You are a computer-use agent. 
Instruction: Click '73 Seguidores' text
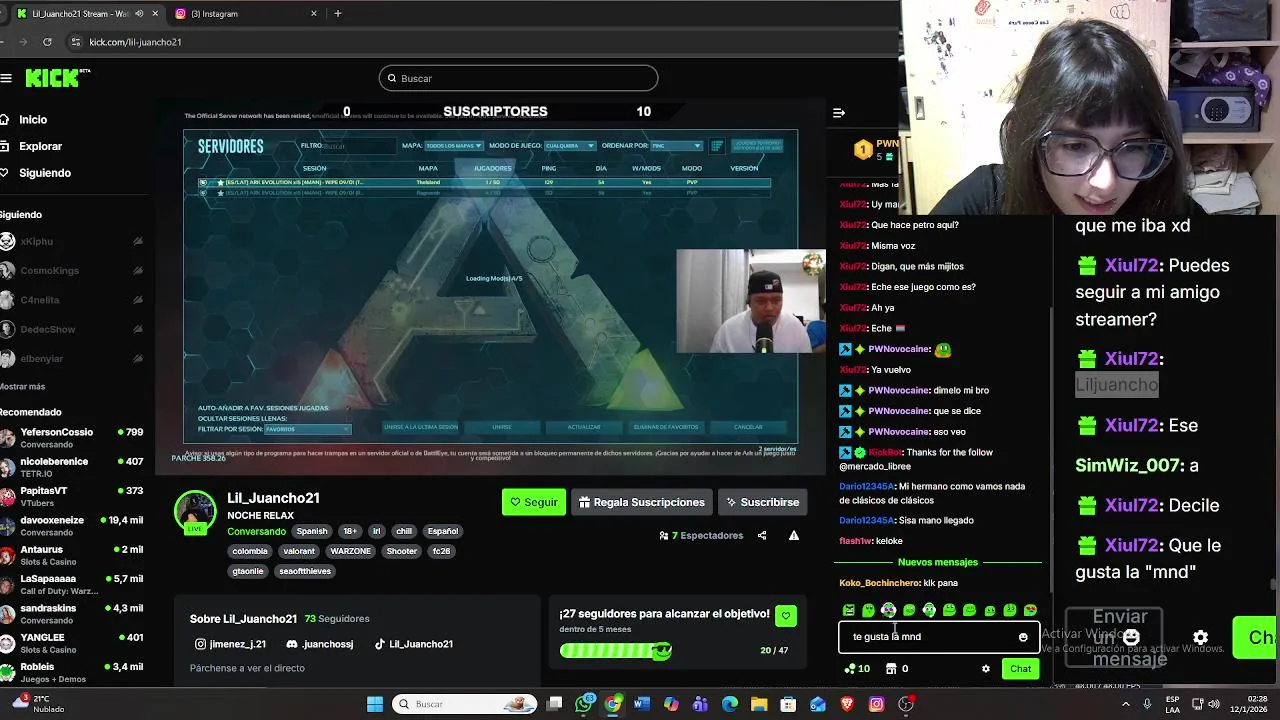[337, 619]
